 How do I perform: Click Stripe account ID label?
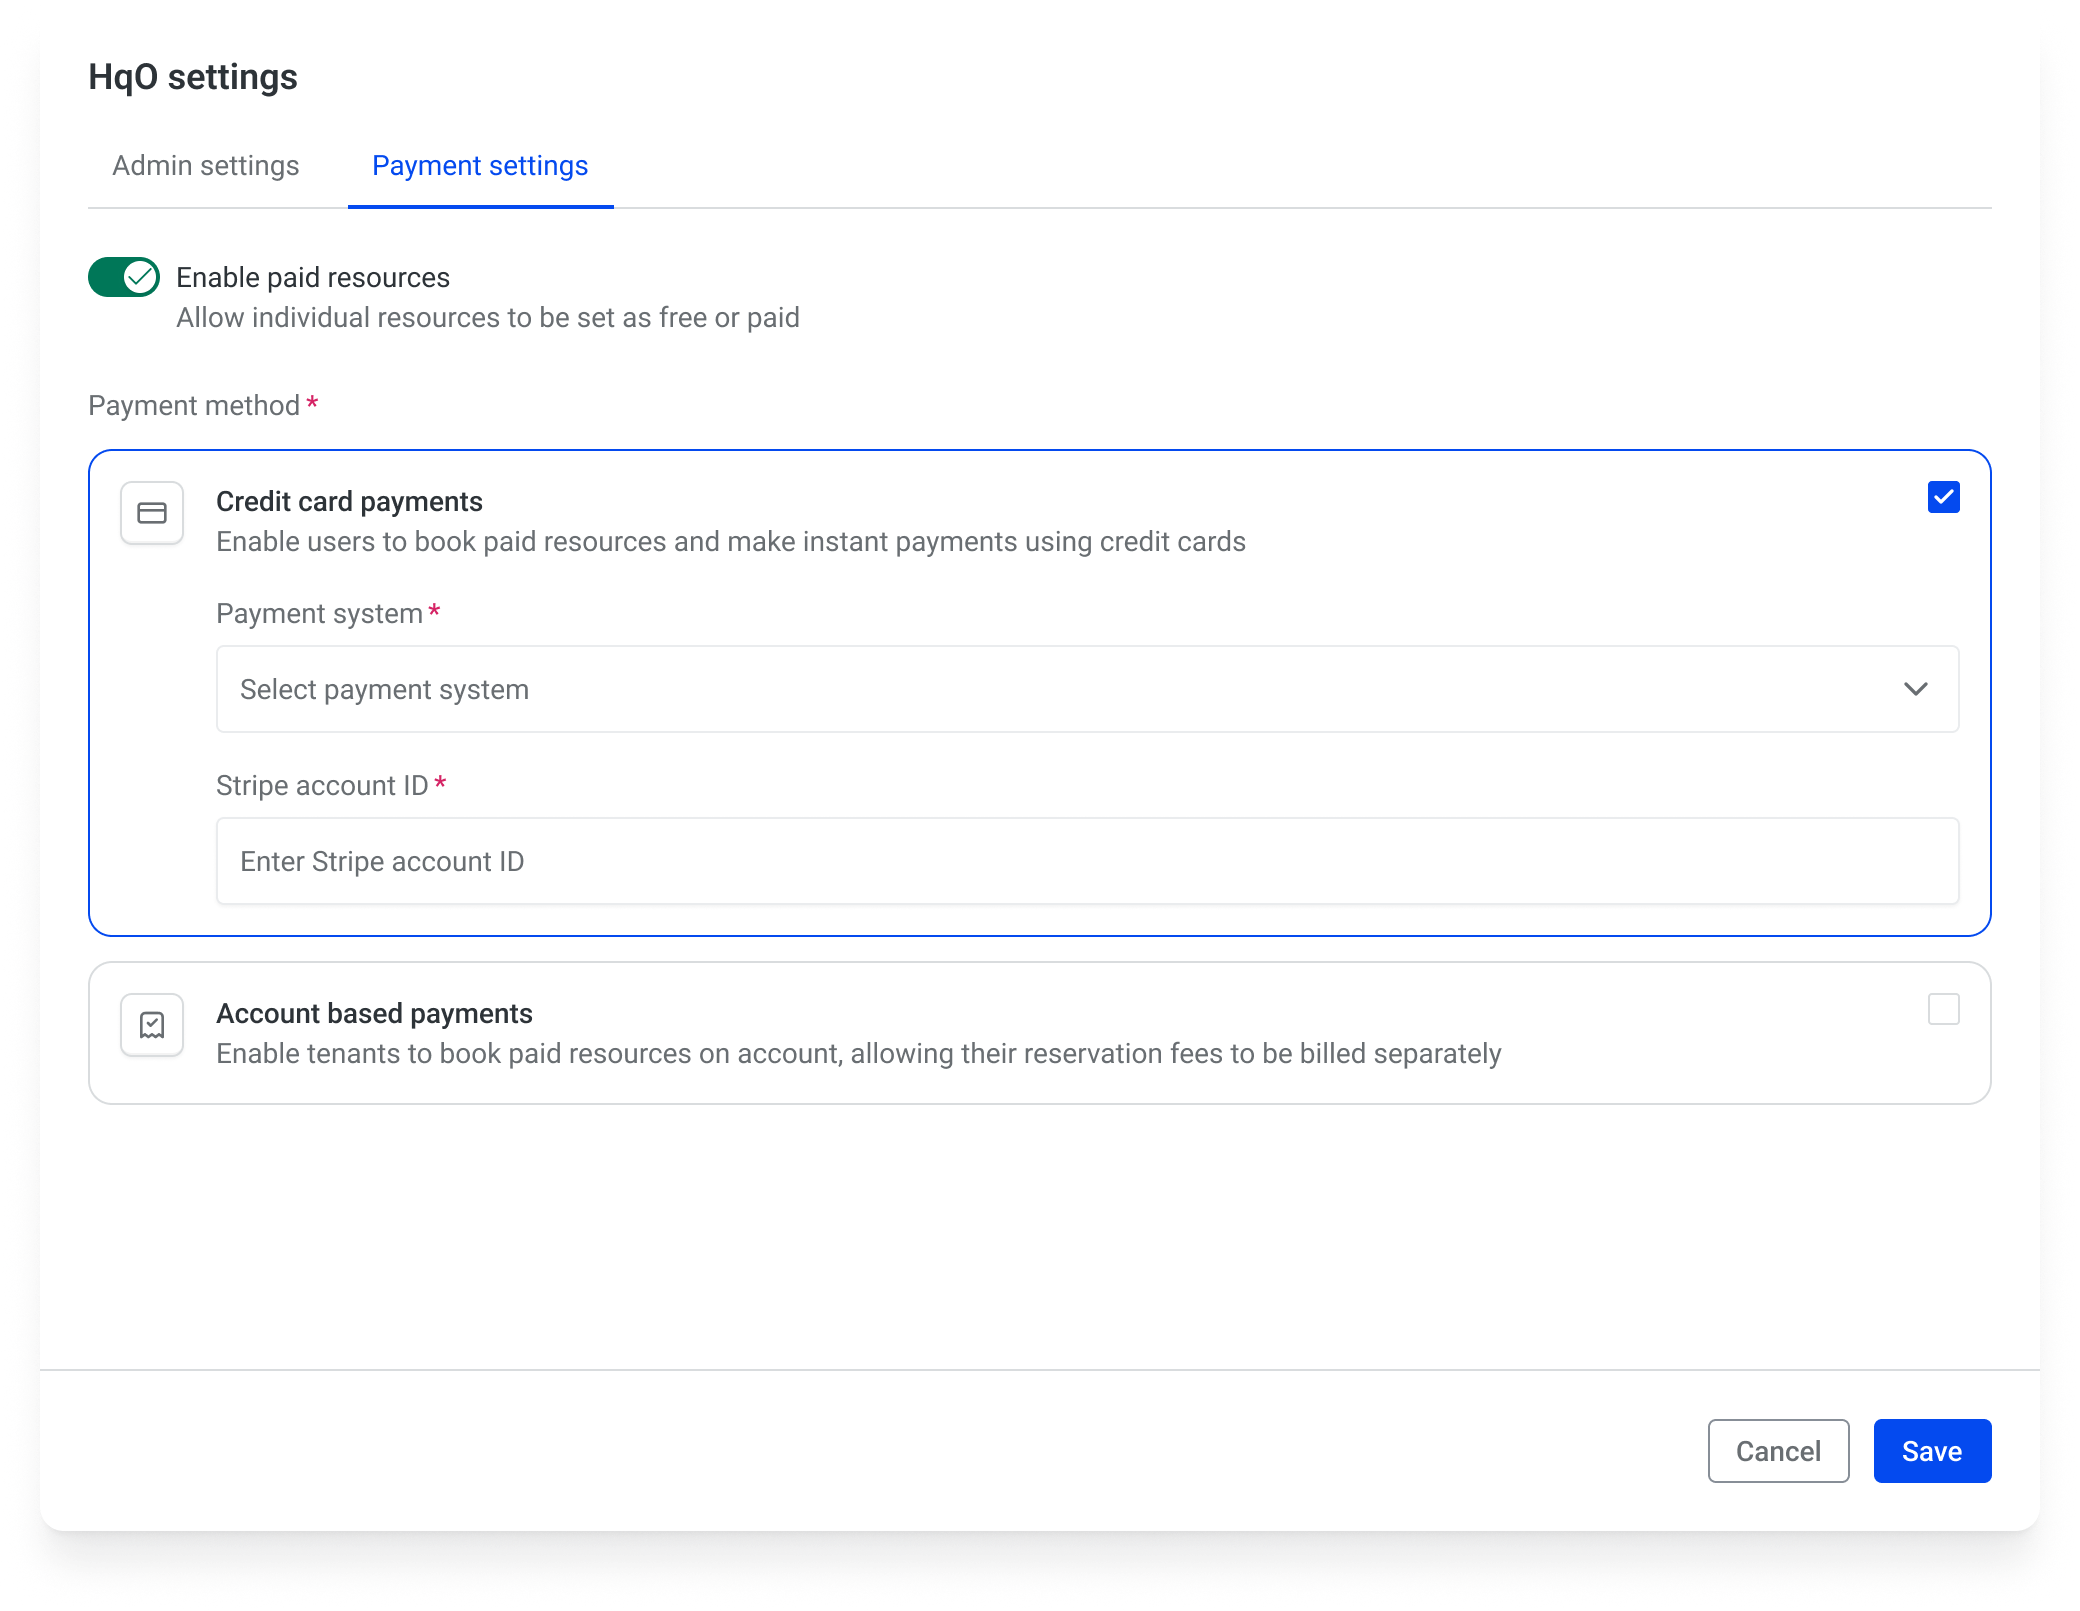pos(322,785)
